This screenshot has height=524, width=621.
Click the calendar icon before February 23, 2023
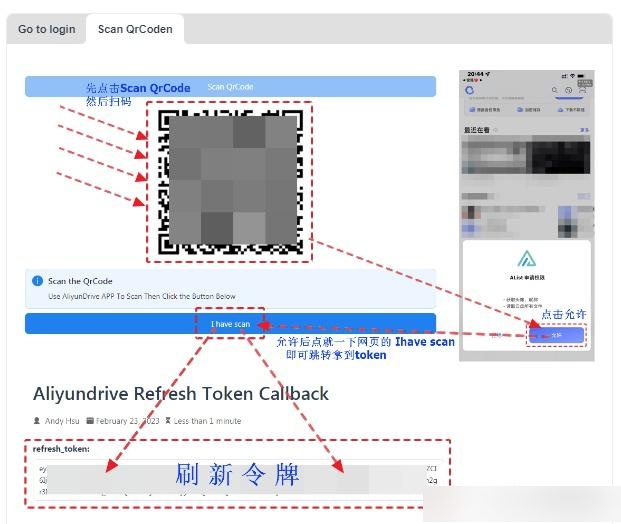click(90, 421)
